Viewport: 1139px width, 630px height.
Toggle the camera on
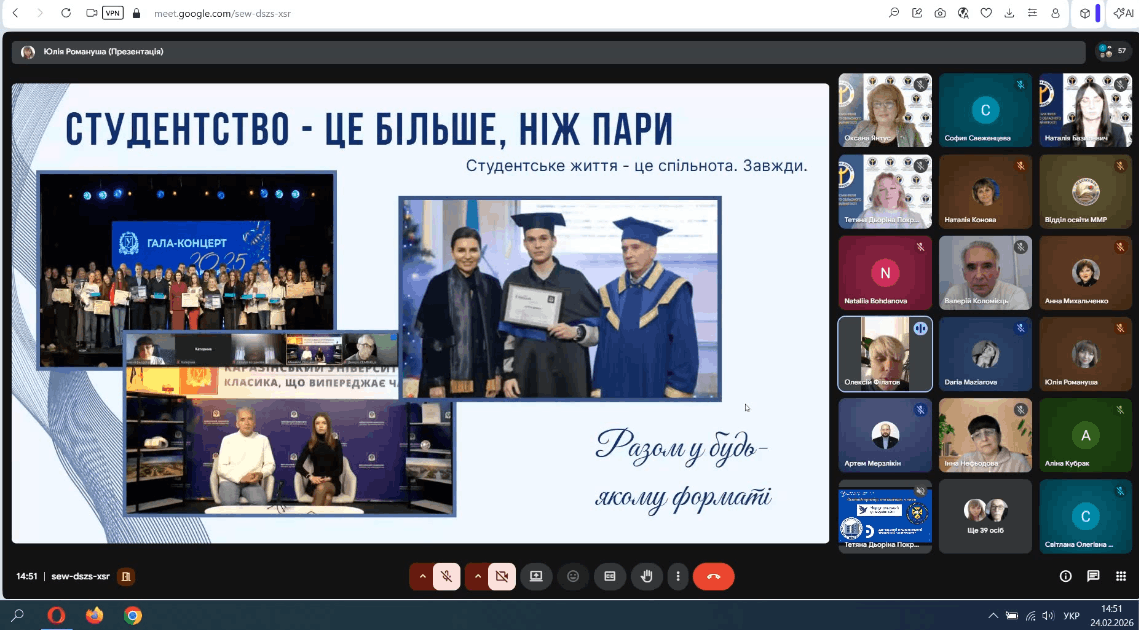(502, 576)
